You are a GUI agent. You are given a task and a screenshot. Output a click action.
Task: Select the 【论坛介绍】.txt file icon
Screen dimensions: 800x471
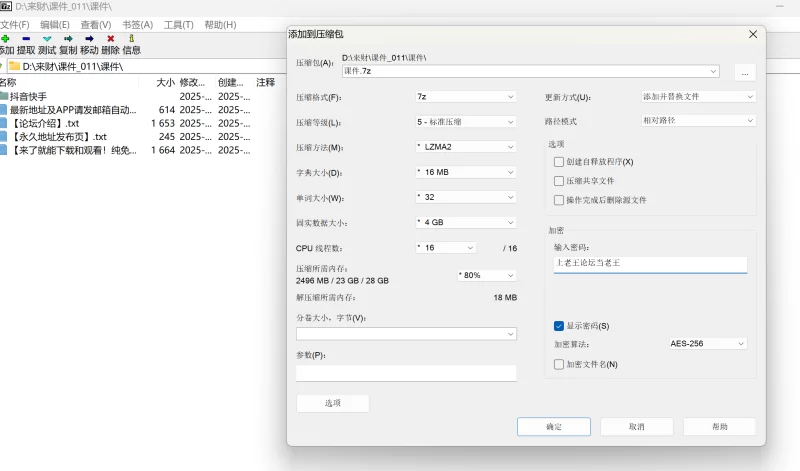(x=4, y=123)
